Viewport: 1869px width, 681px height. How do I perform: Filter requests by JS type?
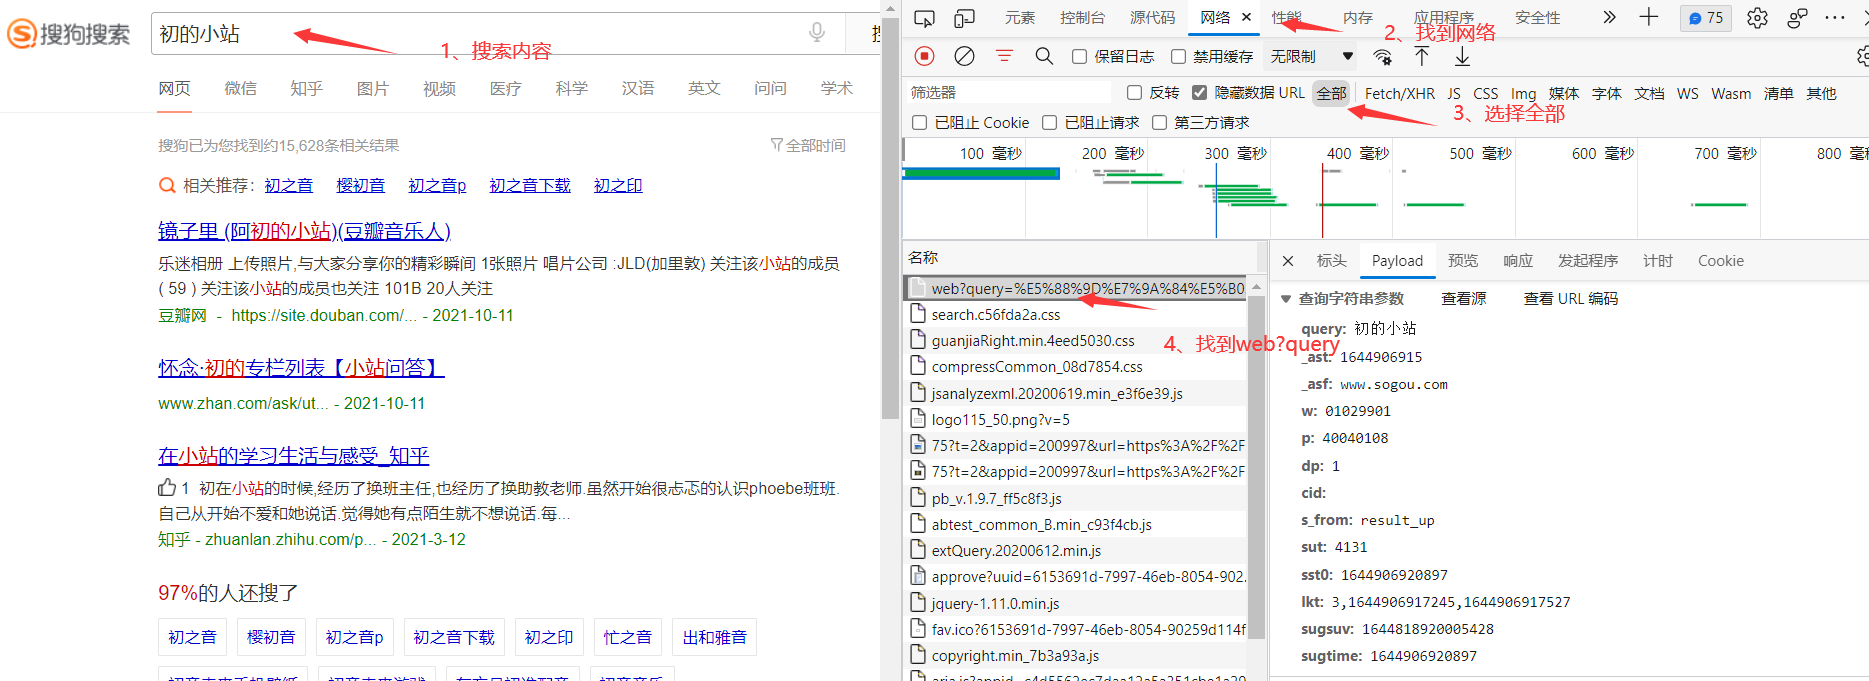click(1454, 93)
